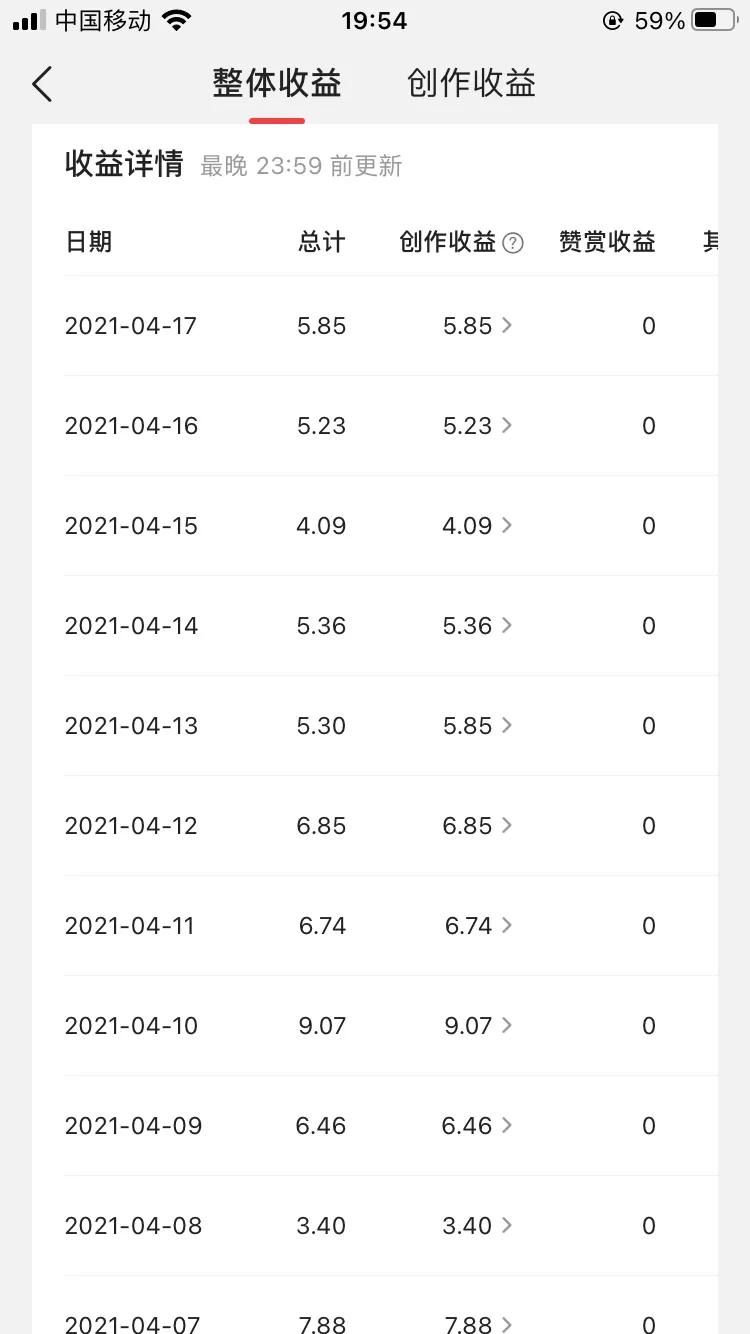Expand the 2021-04-13 创作收益 5.85 entry
750x1334 pixels.
pyautogui.click(x=506, y=725)
